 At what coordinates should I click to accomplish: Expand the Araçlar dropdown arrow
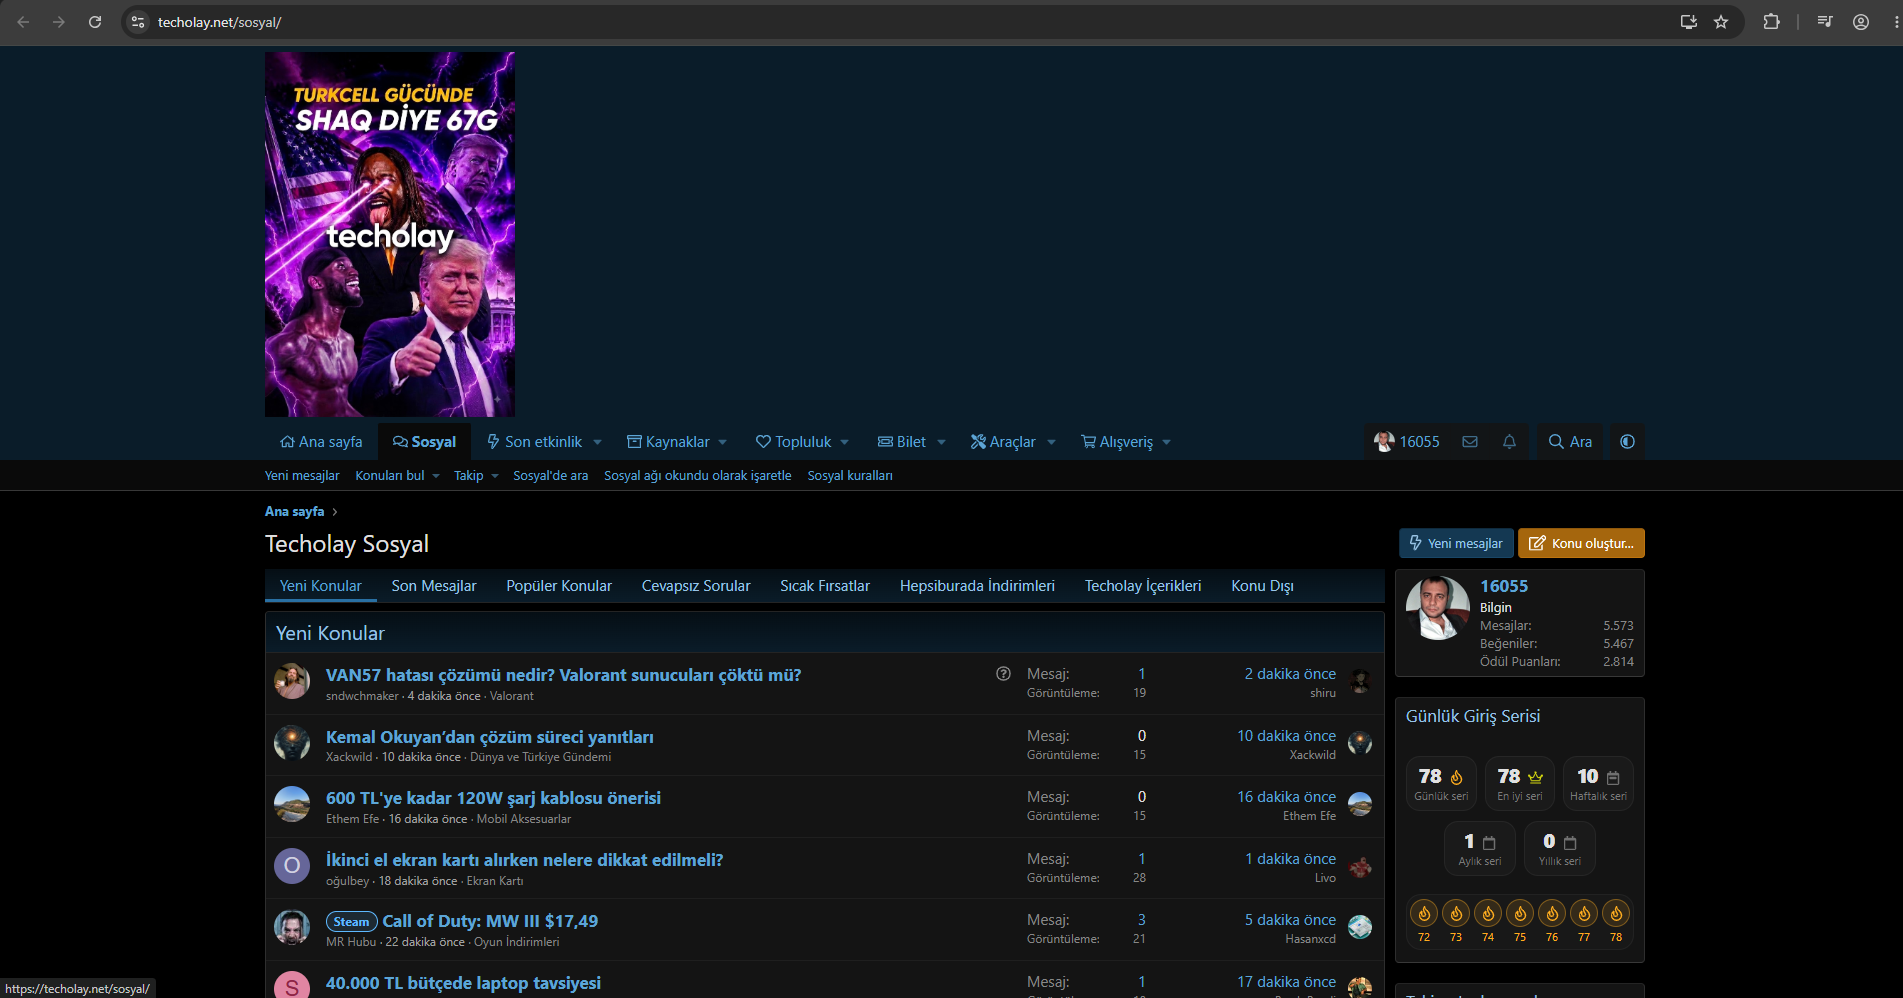pyautogui.click(x=1051, y=442)
